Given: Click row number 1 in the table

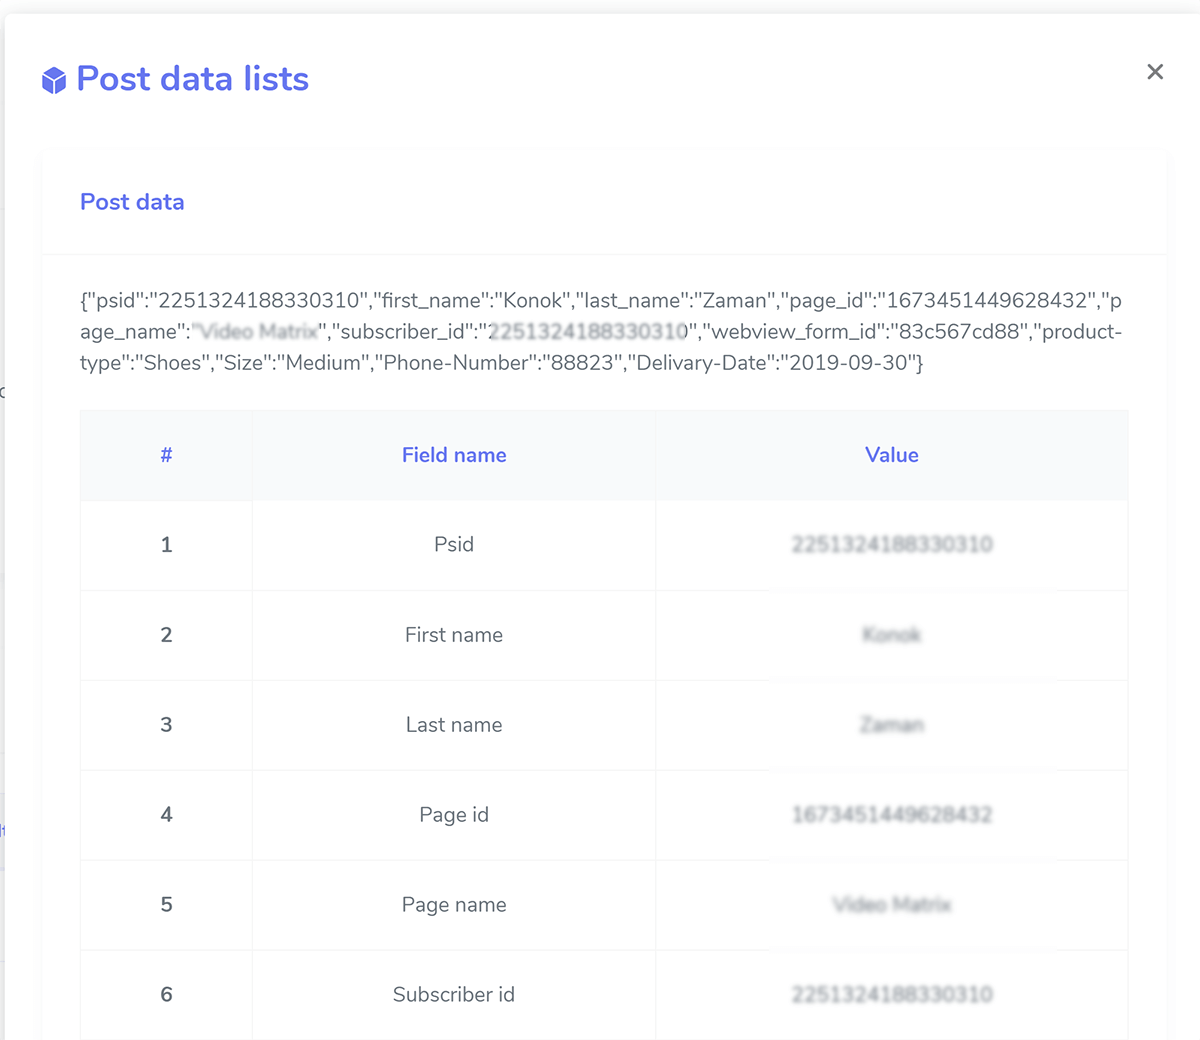Looking at the screenshot, I should pos(166,545).
